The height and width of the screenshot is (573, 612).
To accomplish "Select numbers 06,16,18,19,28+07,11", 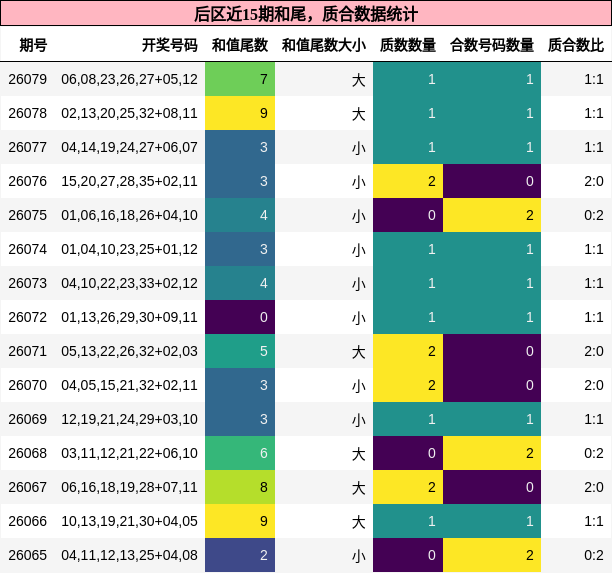I will pos(130,487).
